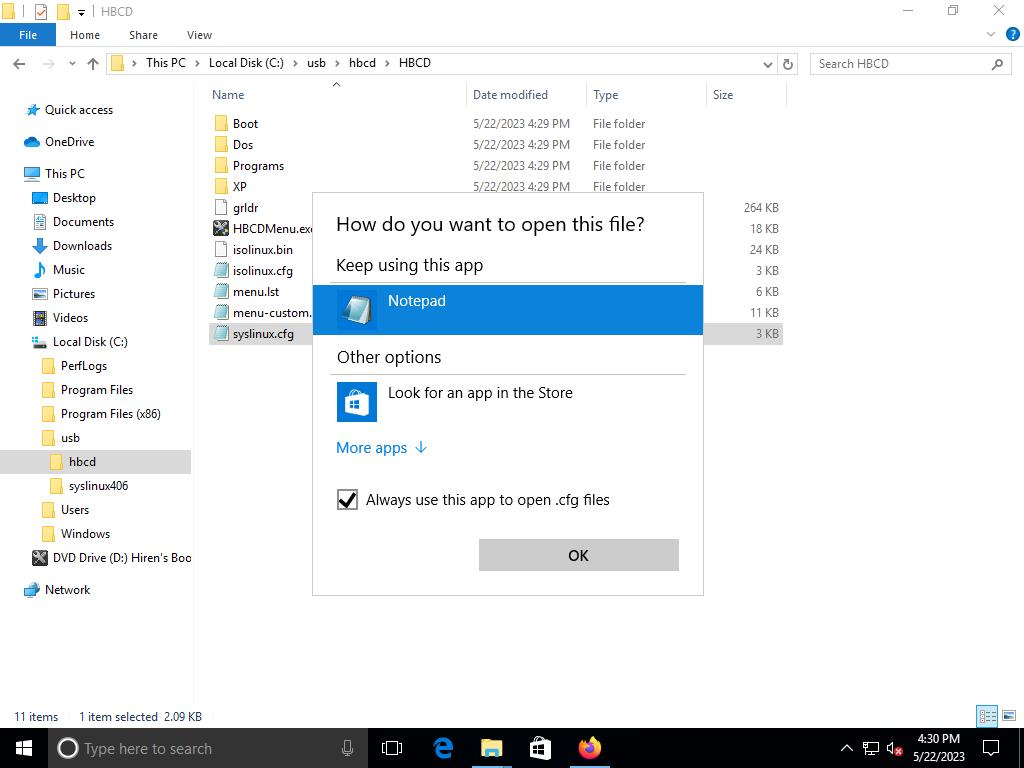This screenshot has height=768, width=1024.
Task: Sort files by Date modified column
Action: click(x=510, y=95)
